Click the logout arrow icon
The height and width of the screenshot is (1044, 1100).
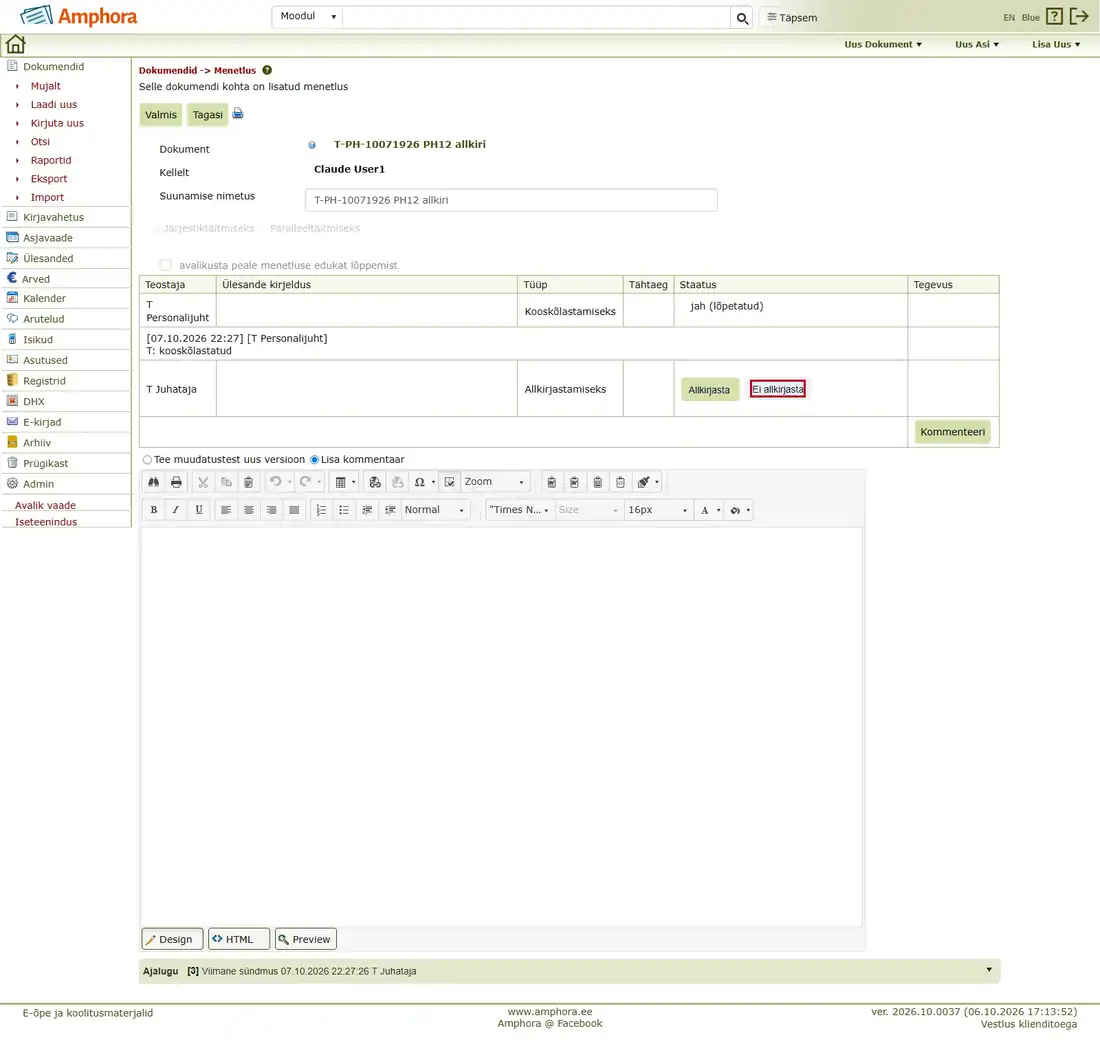1079,16
